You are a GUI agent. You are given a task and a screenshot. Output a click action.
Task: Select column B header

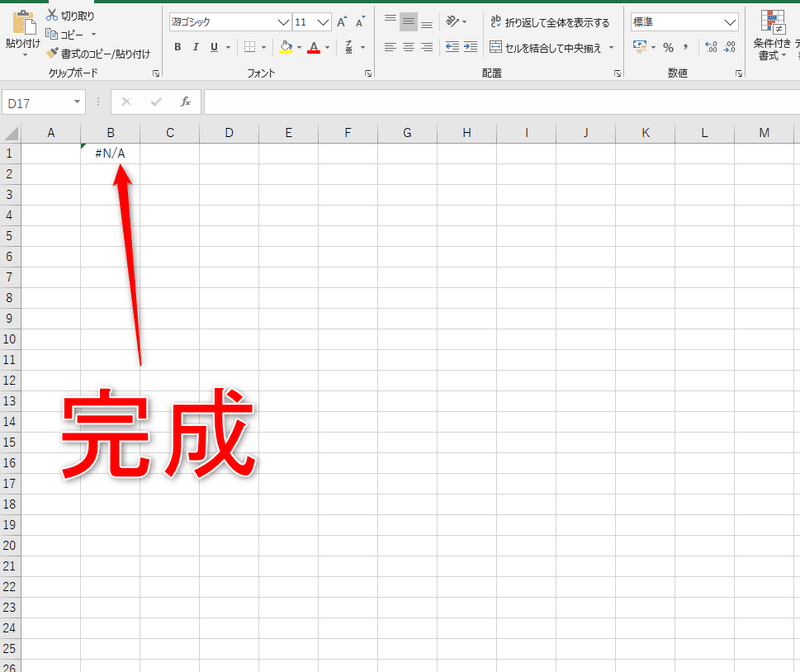(110, 133)
